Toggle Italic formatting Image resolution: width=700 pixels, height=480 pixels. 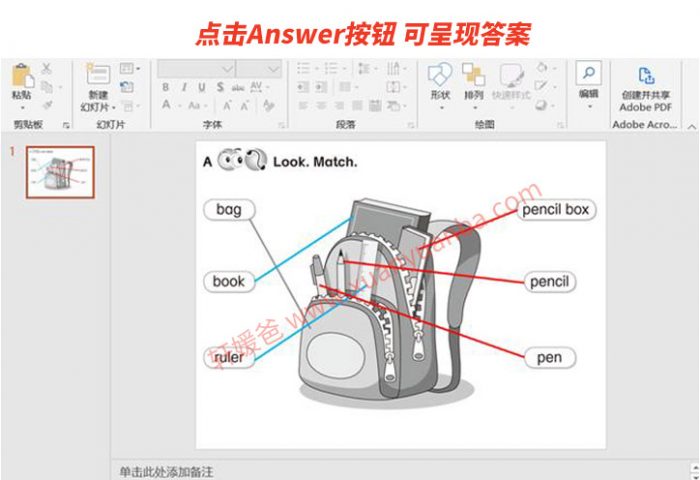pos(183,87)
